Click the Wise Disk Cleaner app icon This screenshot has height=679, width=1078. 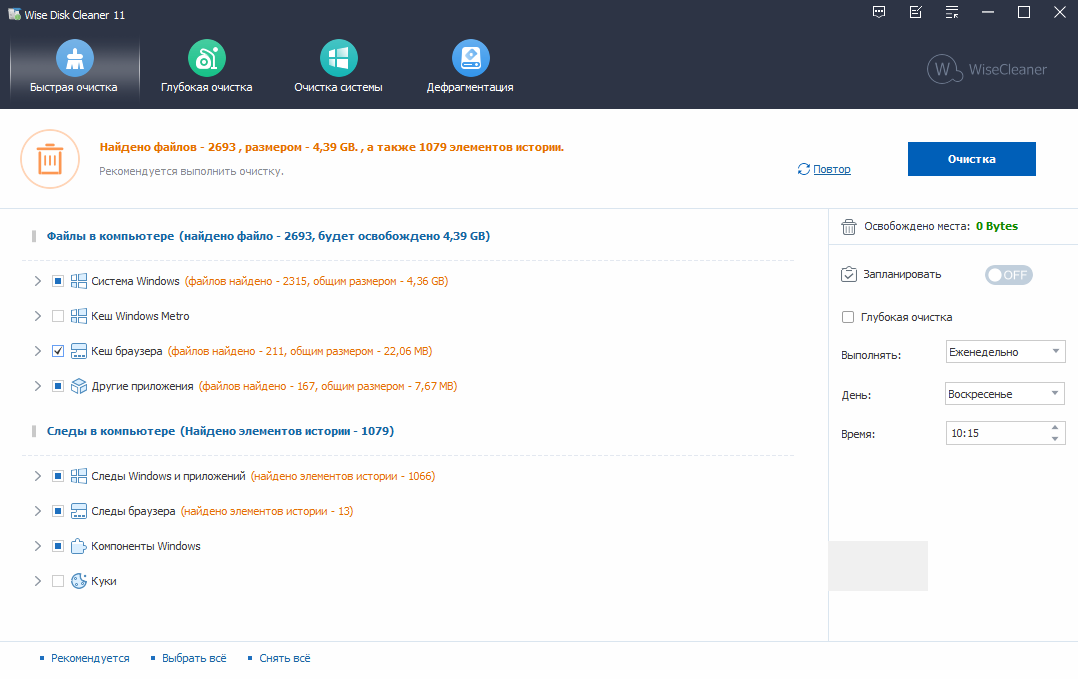14,14
